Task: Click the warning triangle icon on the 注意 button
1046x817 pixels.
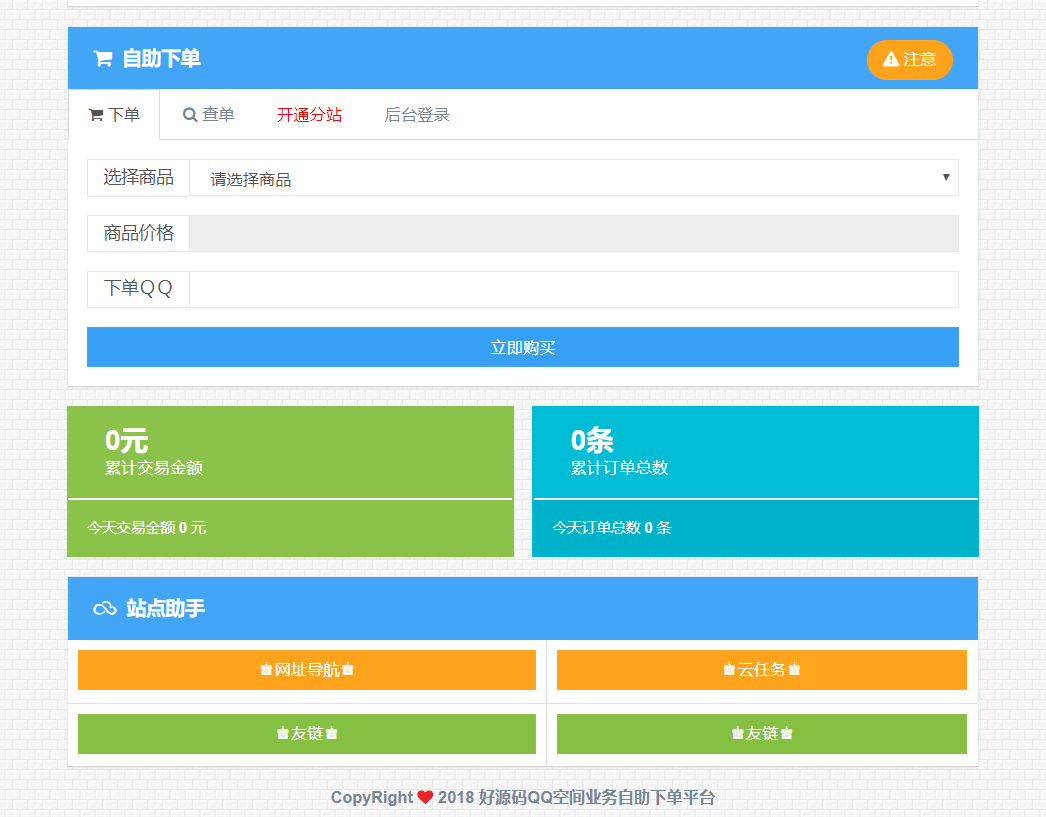Action: click(x=889, y=60)
